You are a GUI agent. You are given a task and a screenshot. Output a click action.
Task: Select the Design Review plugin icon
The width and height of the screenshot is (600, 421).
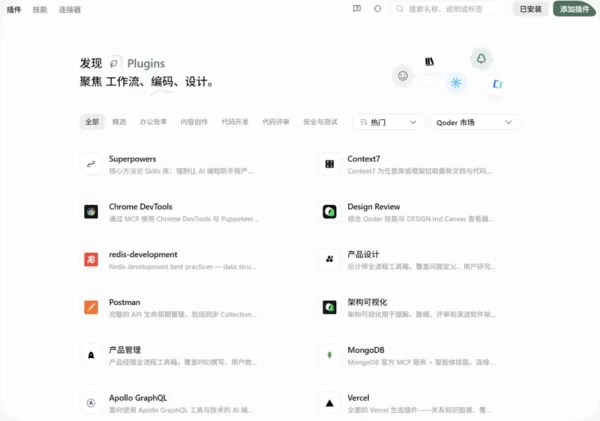point(329,212)
